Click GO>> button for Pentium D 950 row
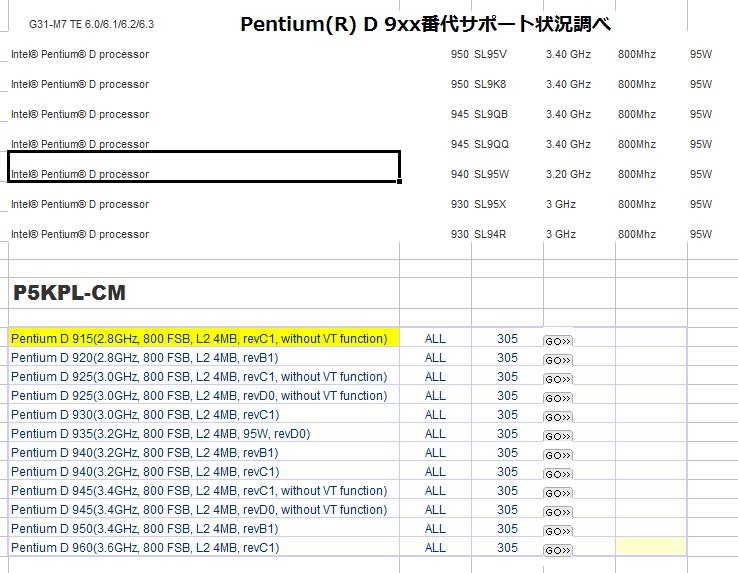The width and height of the screenshot is (738, 573). 558,532
